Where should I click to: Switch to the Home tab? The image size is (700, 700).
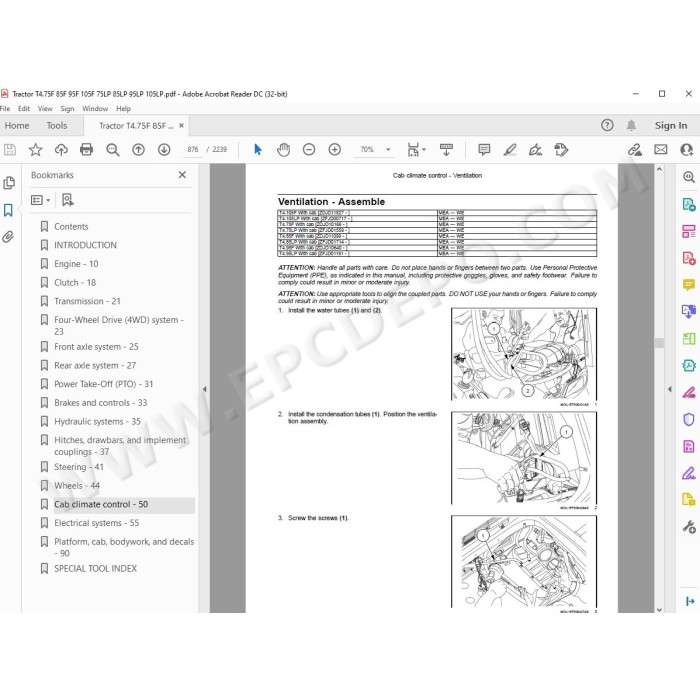pos(17,126)
